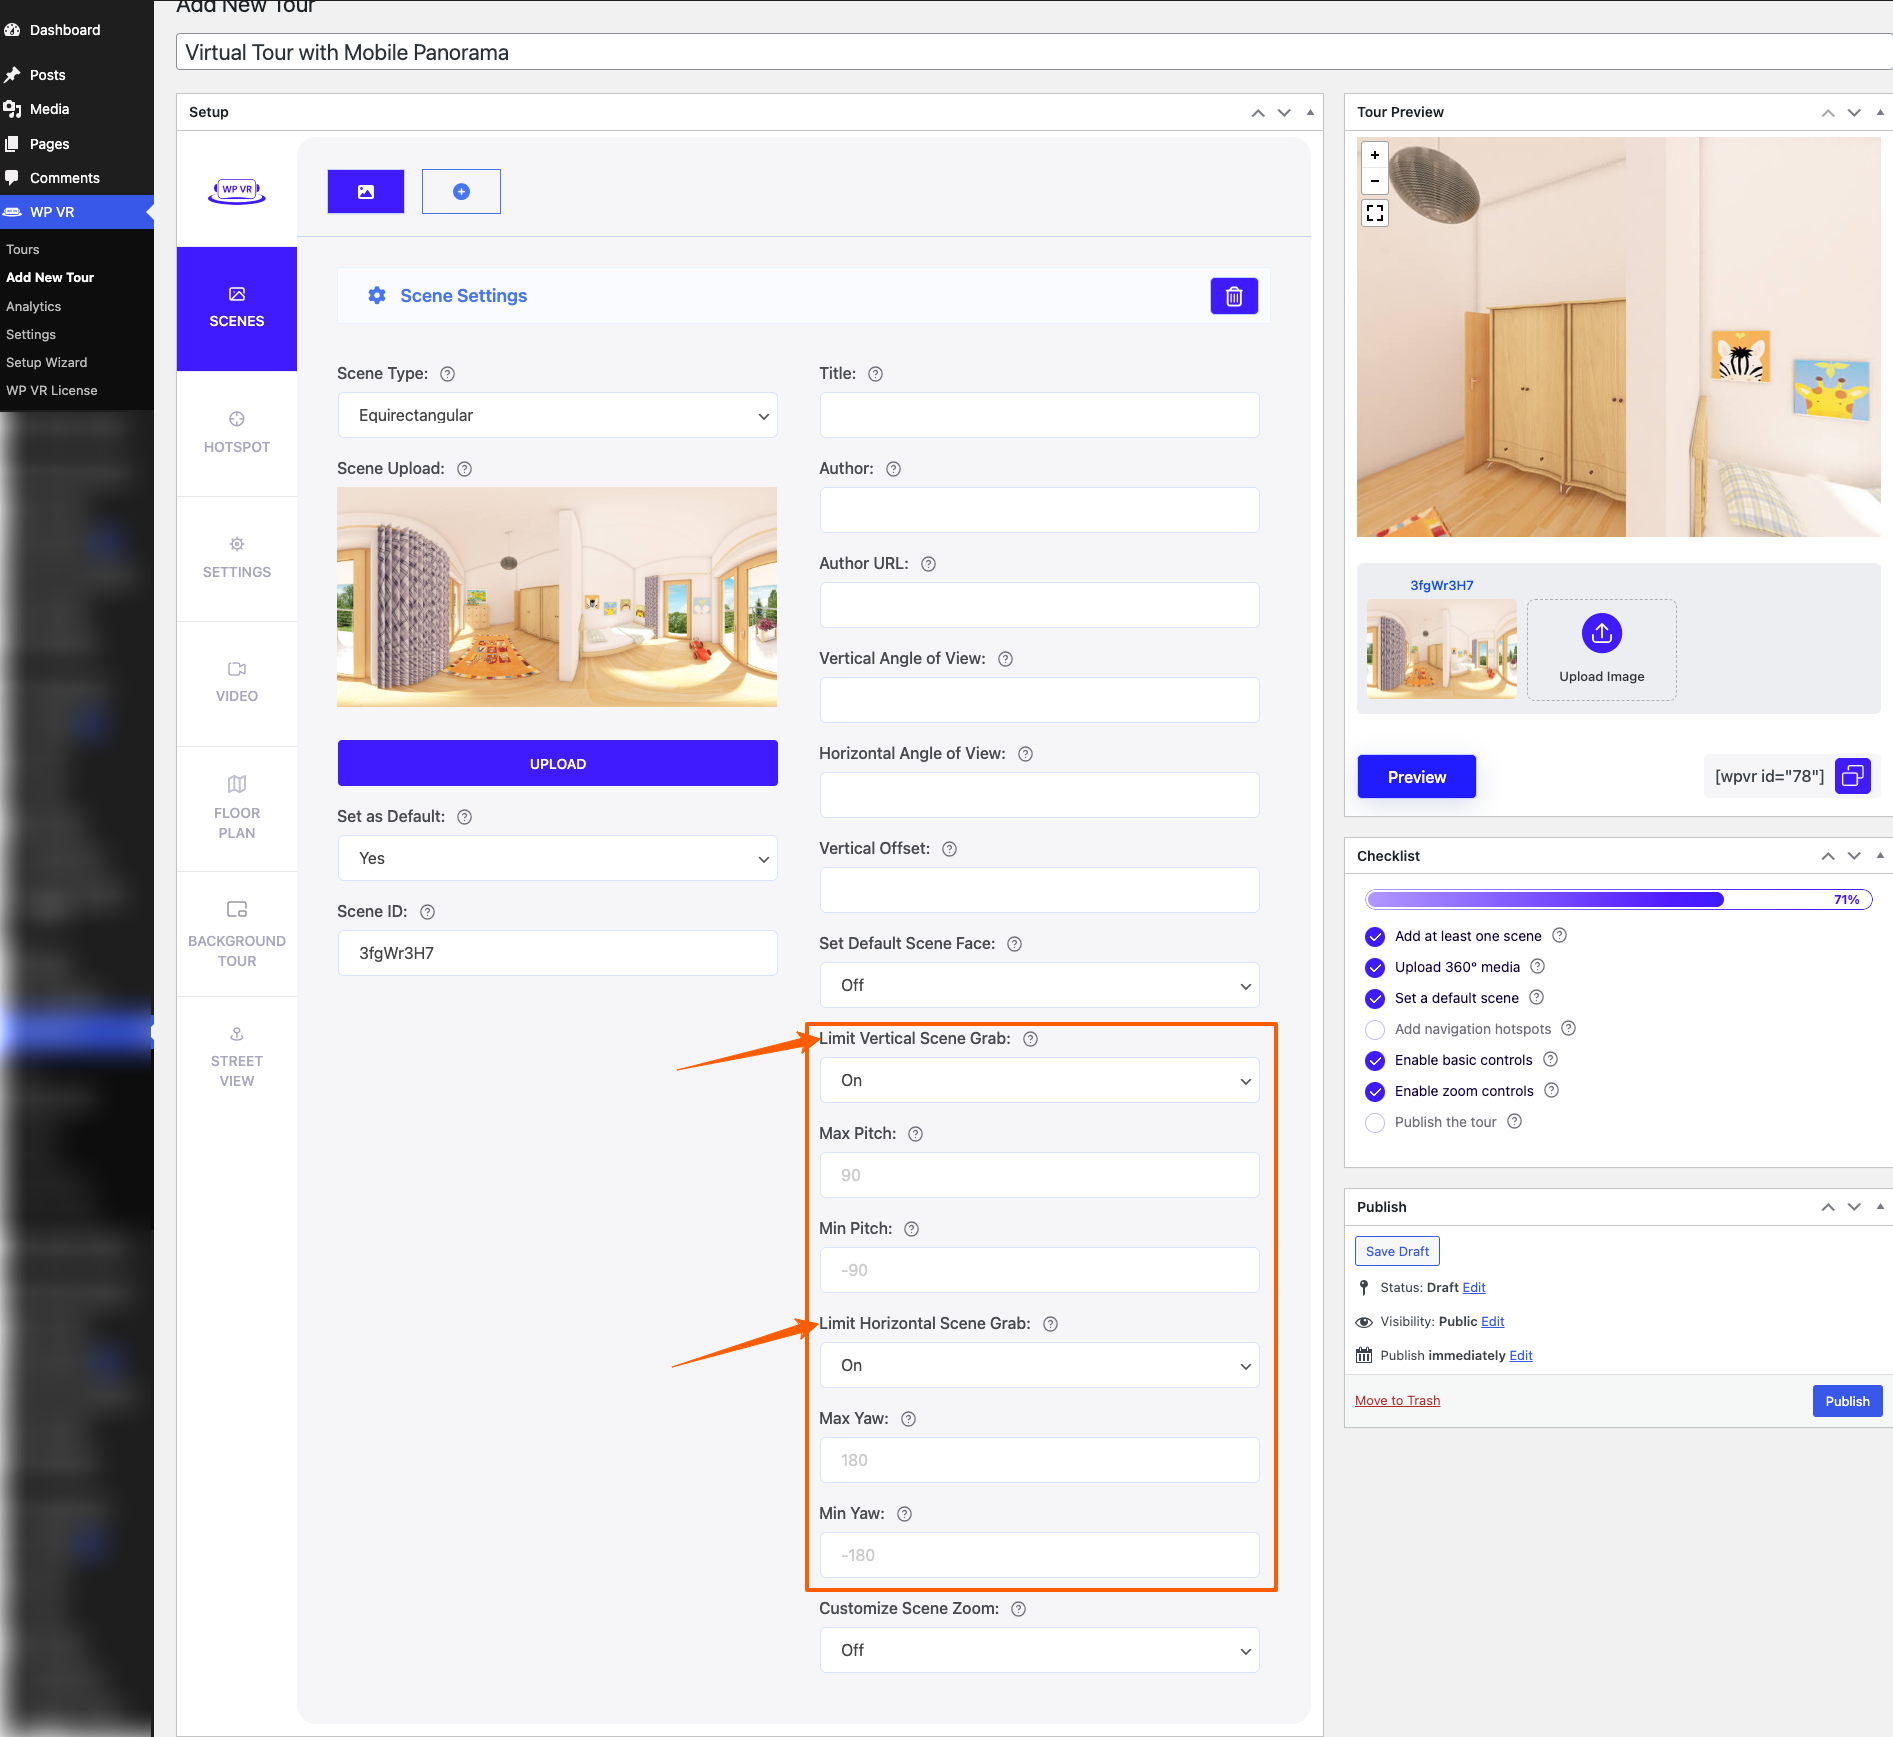Viewport: 1893px width, 1737px height.
Task: Check the Add navigation hotspots item
Action: click(1375, 1030)
